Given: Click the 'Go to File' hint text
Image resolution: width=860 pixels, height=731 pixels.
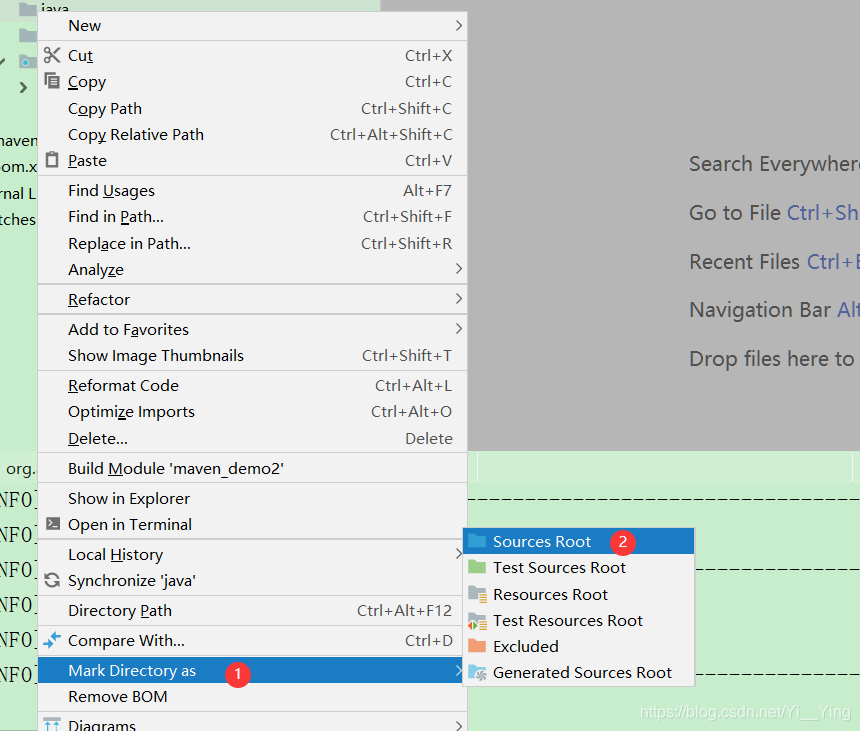Looking at the screenshot, I should tap(734, 213).
